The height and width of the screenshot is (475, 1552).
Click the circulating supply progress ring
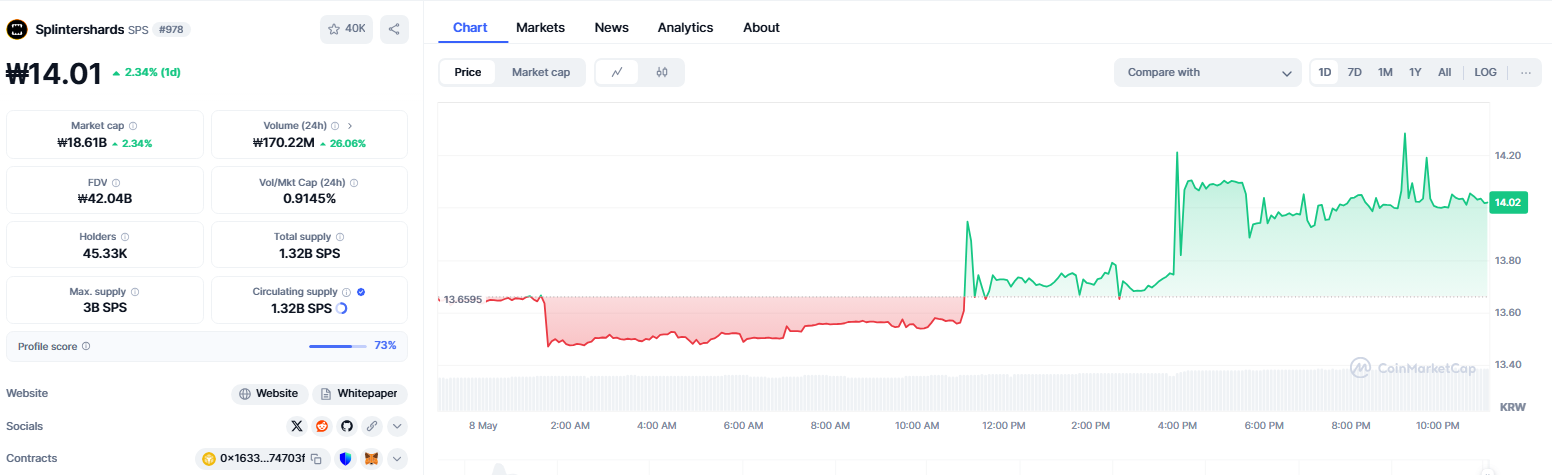click(x=342, y=308)
